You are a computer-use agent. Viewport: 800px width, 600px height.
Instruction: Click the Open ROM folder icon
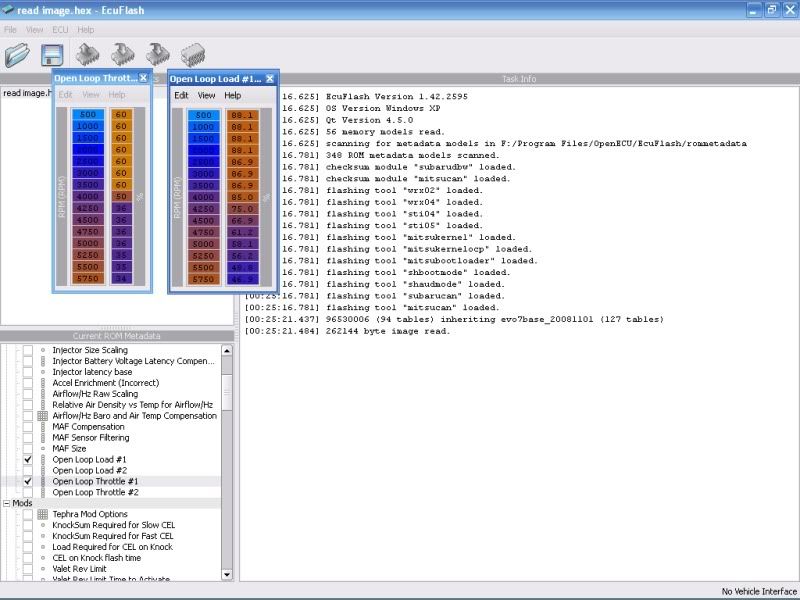pos(18,55)
